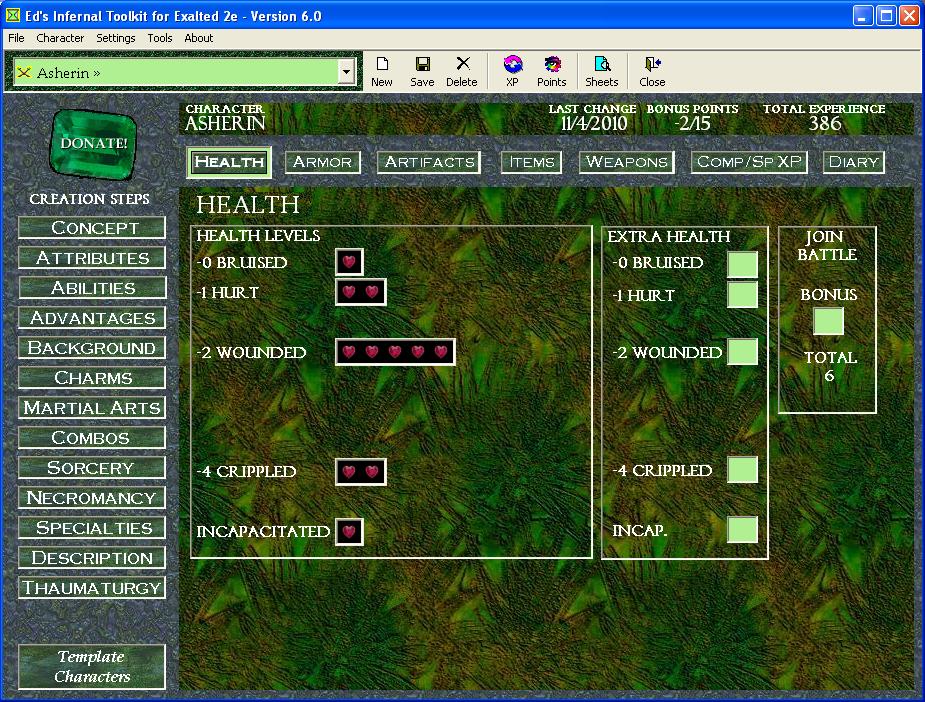Click the extra Incap. health box
The image size is (925, 702).
tap(742, 529)
